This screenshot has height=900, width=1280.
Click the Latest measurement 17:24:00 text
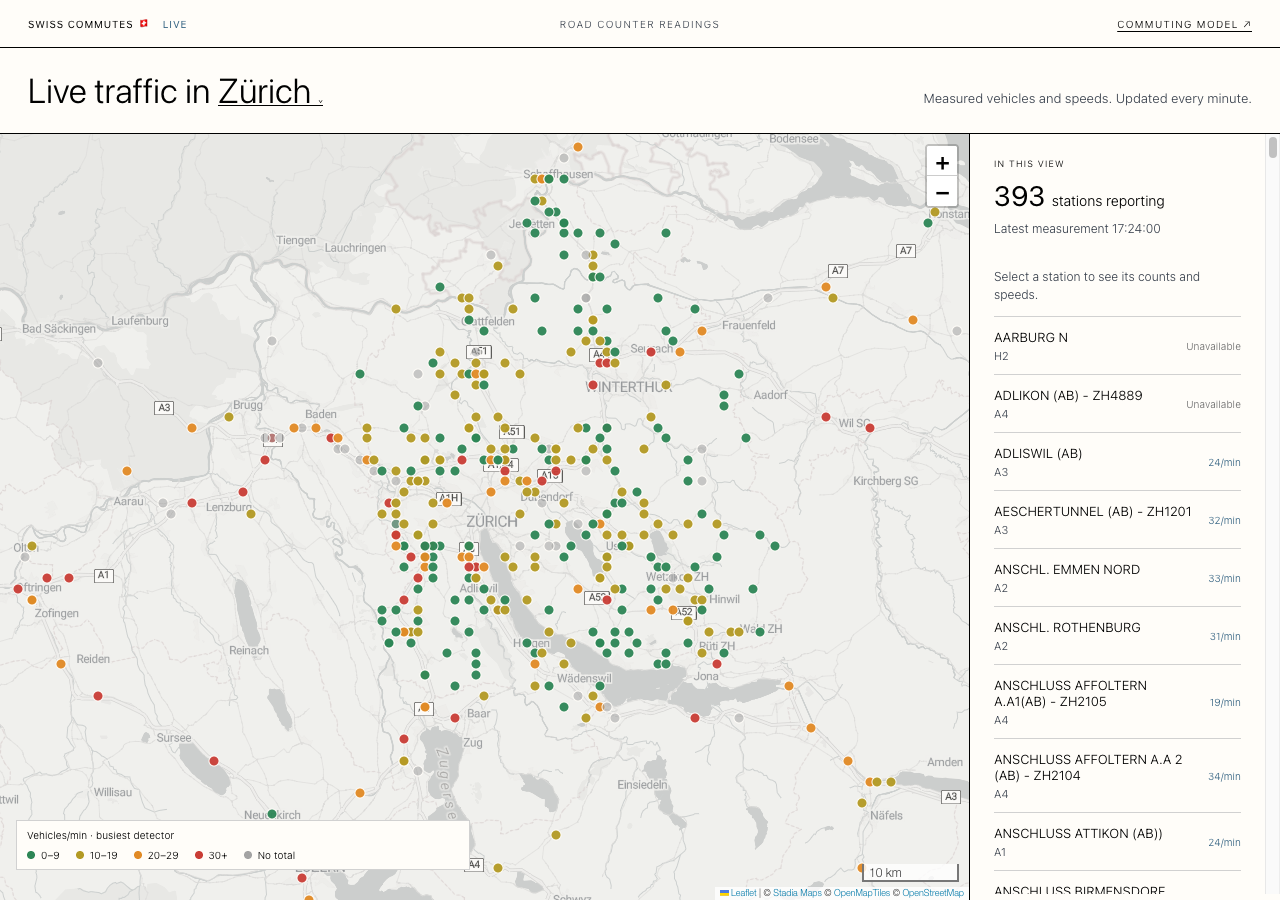pos(1077,229)
